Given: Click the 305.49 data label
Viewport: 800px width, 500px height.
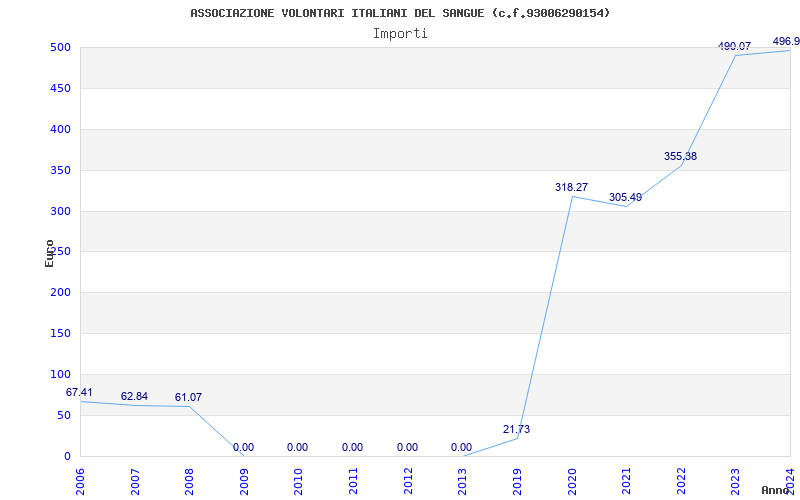Looking at the screenshot, I should pyautogui.click(x=626, y=197).
